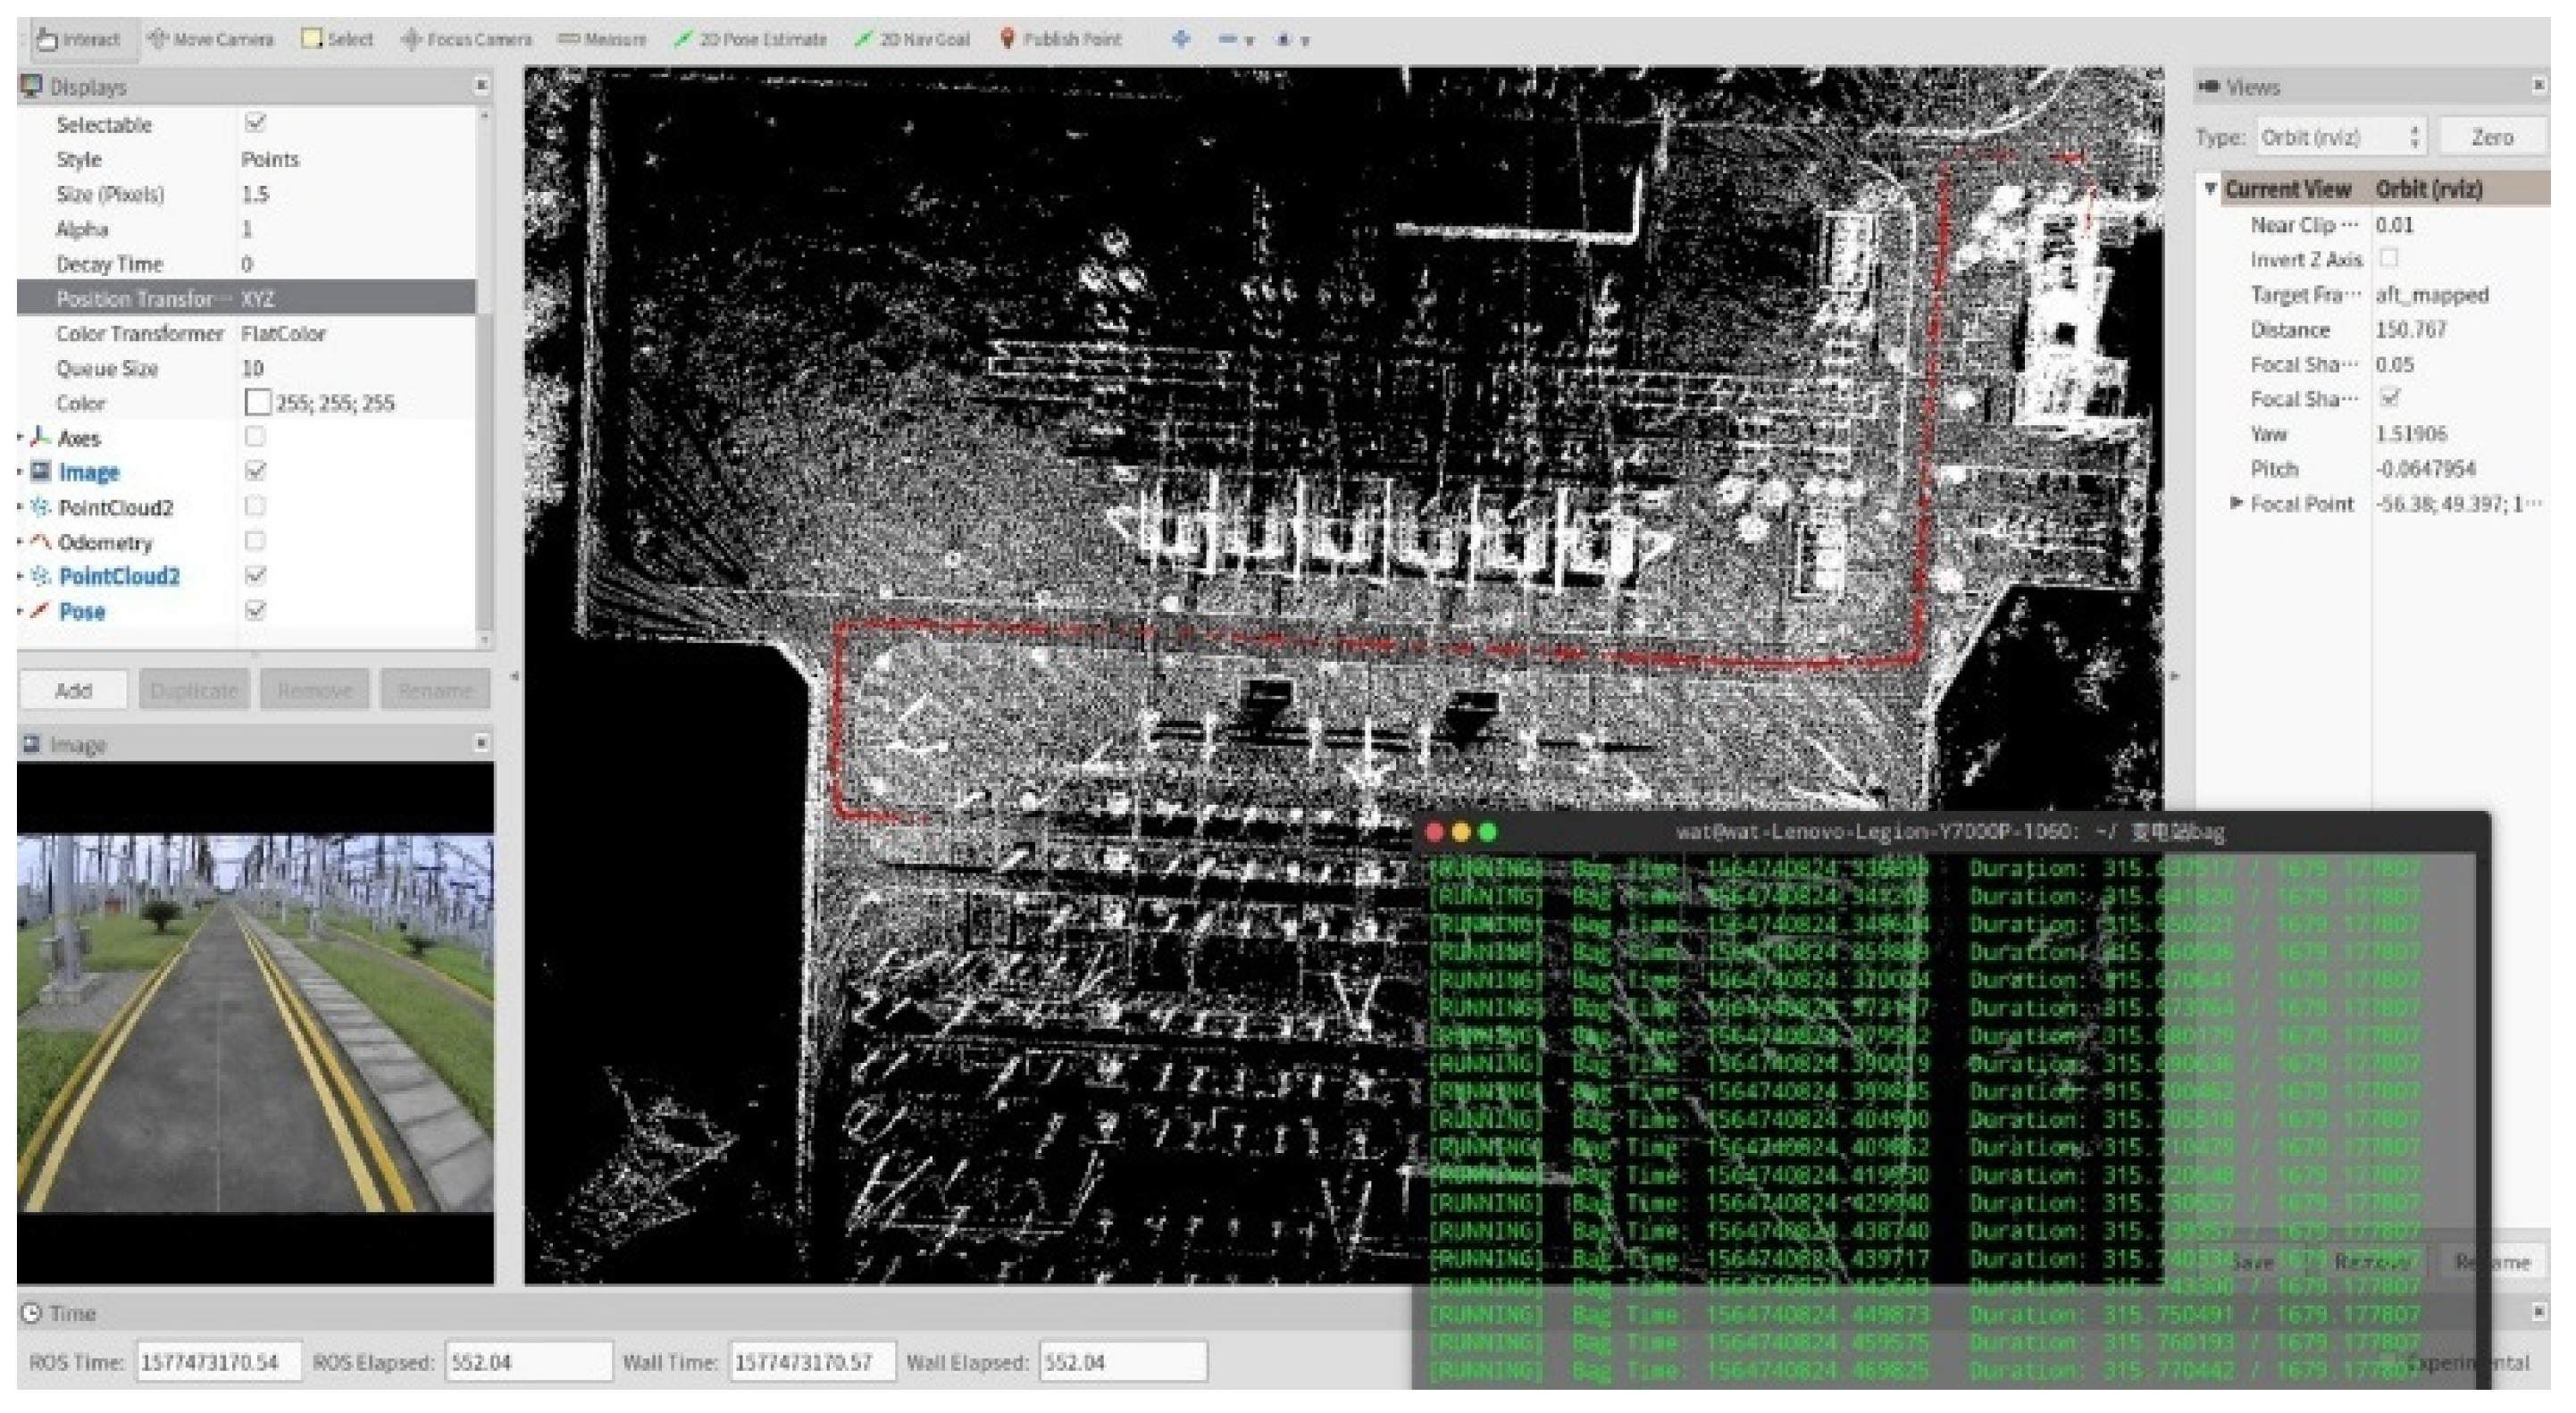Disable the Pose display checkbox
The width and height of the screenshot is (2576, 1413).
(x=255, y=610)
